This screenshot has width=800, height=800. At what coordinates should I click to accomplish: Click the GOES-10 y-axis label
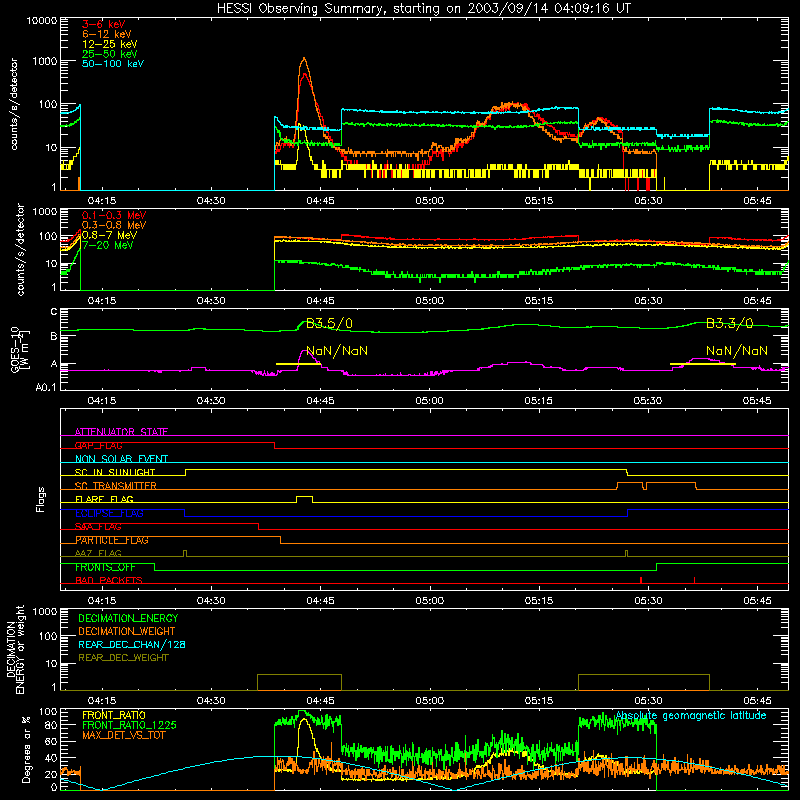19,350
